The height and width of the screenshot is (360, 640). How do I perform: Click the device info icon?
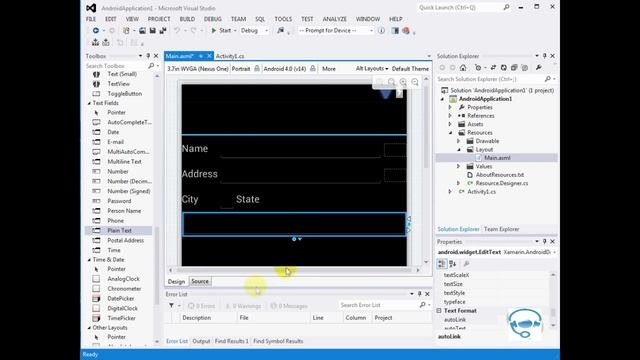pyautogui.click(x=381, y=31)
